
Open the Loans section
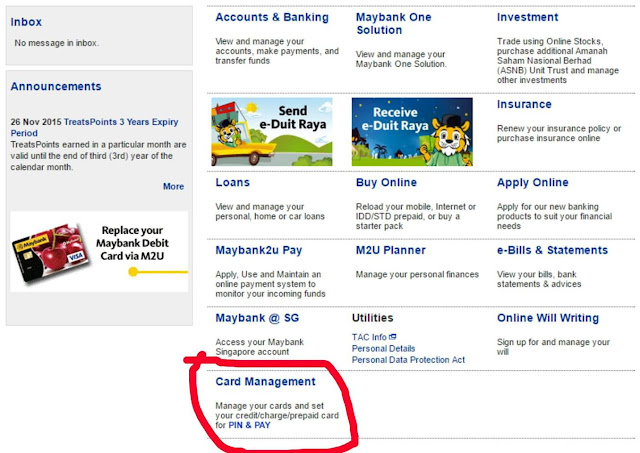click(232, 182)
